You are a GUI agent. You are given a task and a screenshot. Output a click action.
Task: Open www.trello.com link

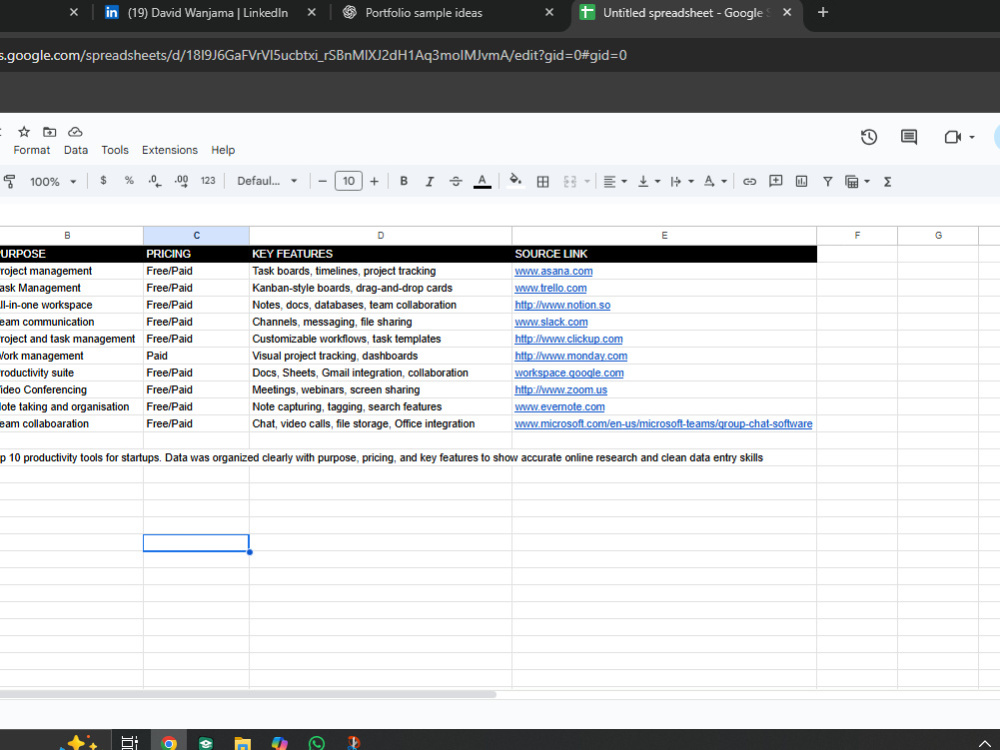pos(550,288)
